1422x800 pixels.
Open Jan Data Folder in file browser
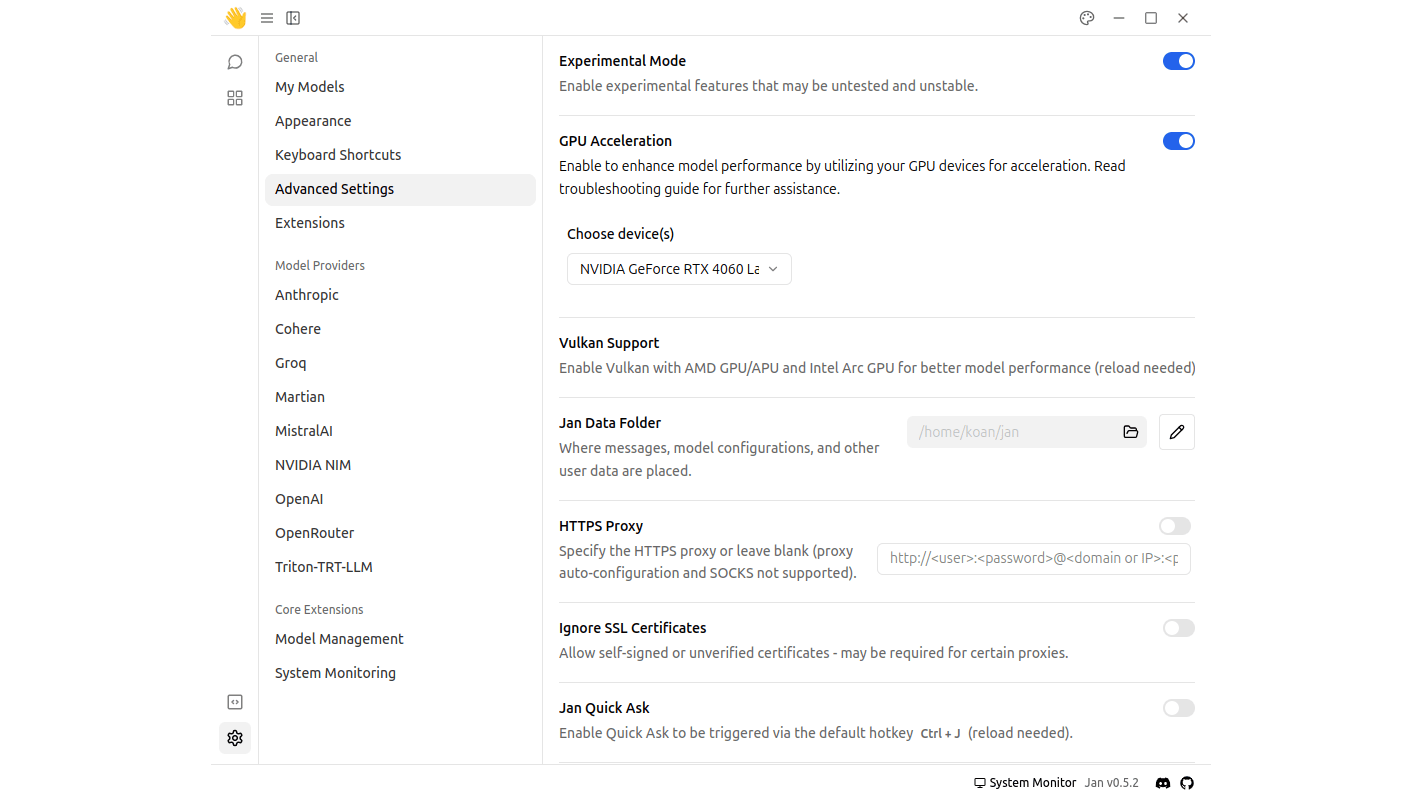(x=1130, y=432)
